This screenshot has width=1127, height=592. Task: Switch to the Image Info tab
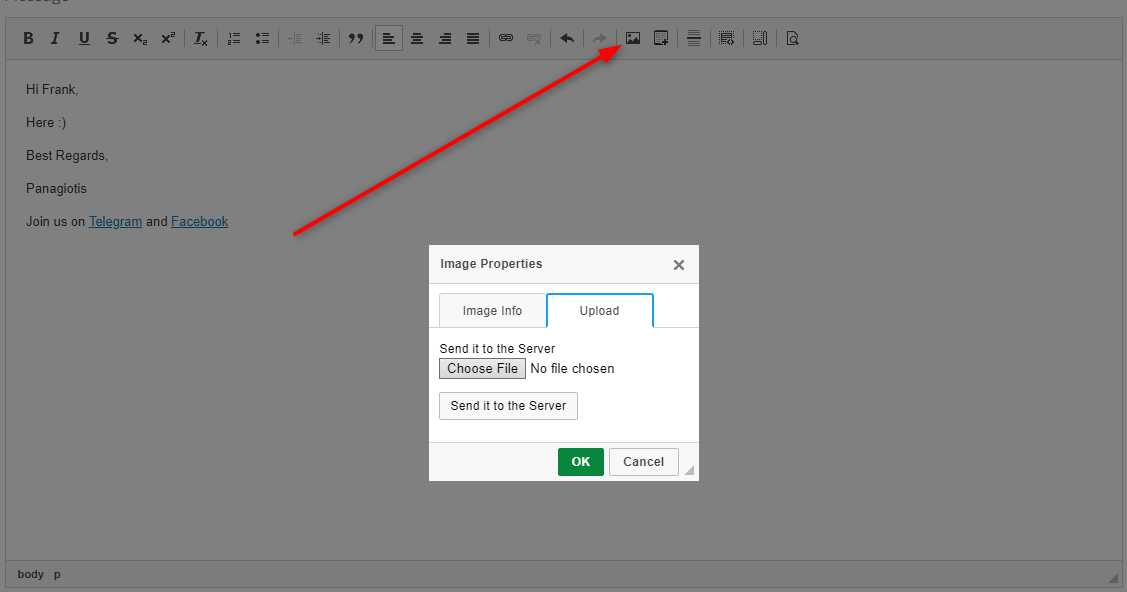[x=492, y=310]
